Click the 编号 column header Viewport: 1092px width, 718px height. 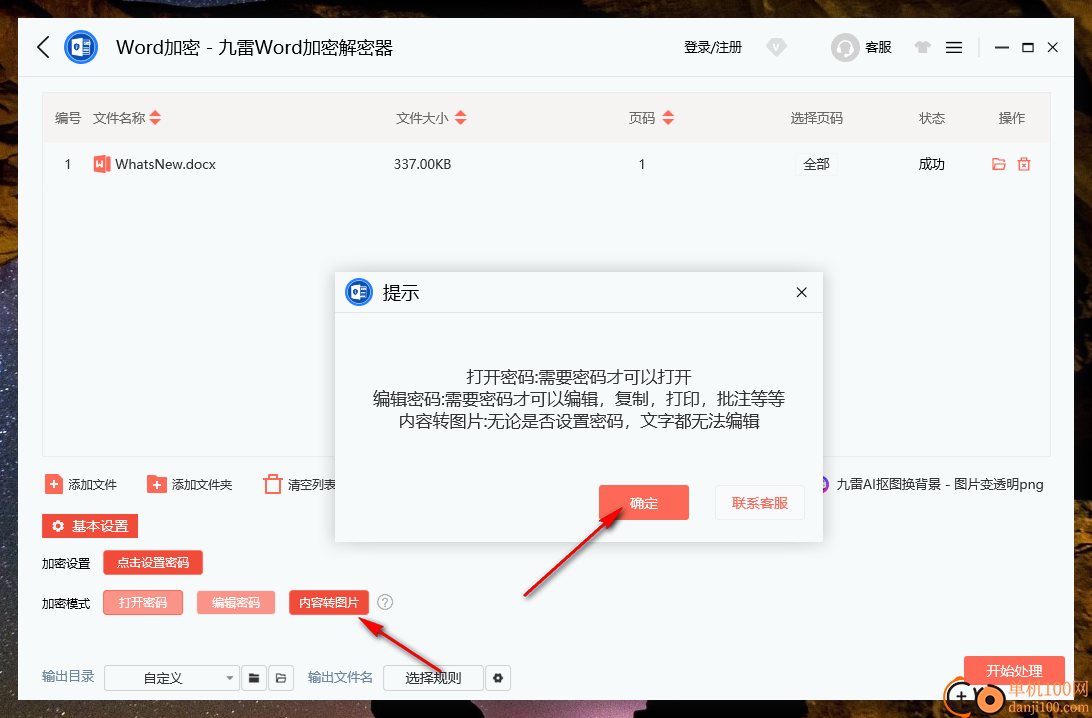(x=68, y=118)
